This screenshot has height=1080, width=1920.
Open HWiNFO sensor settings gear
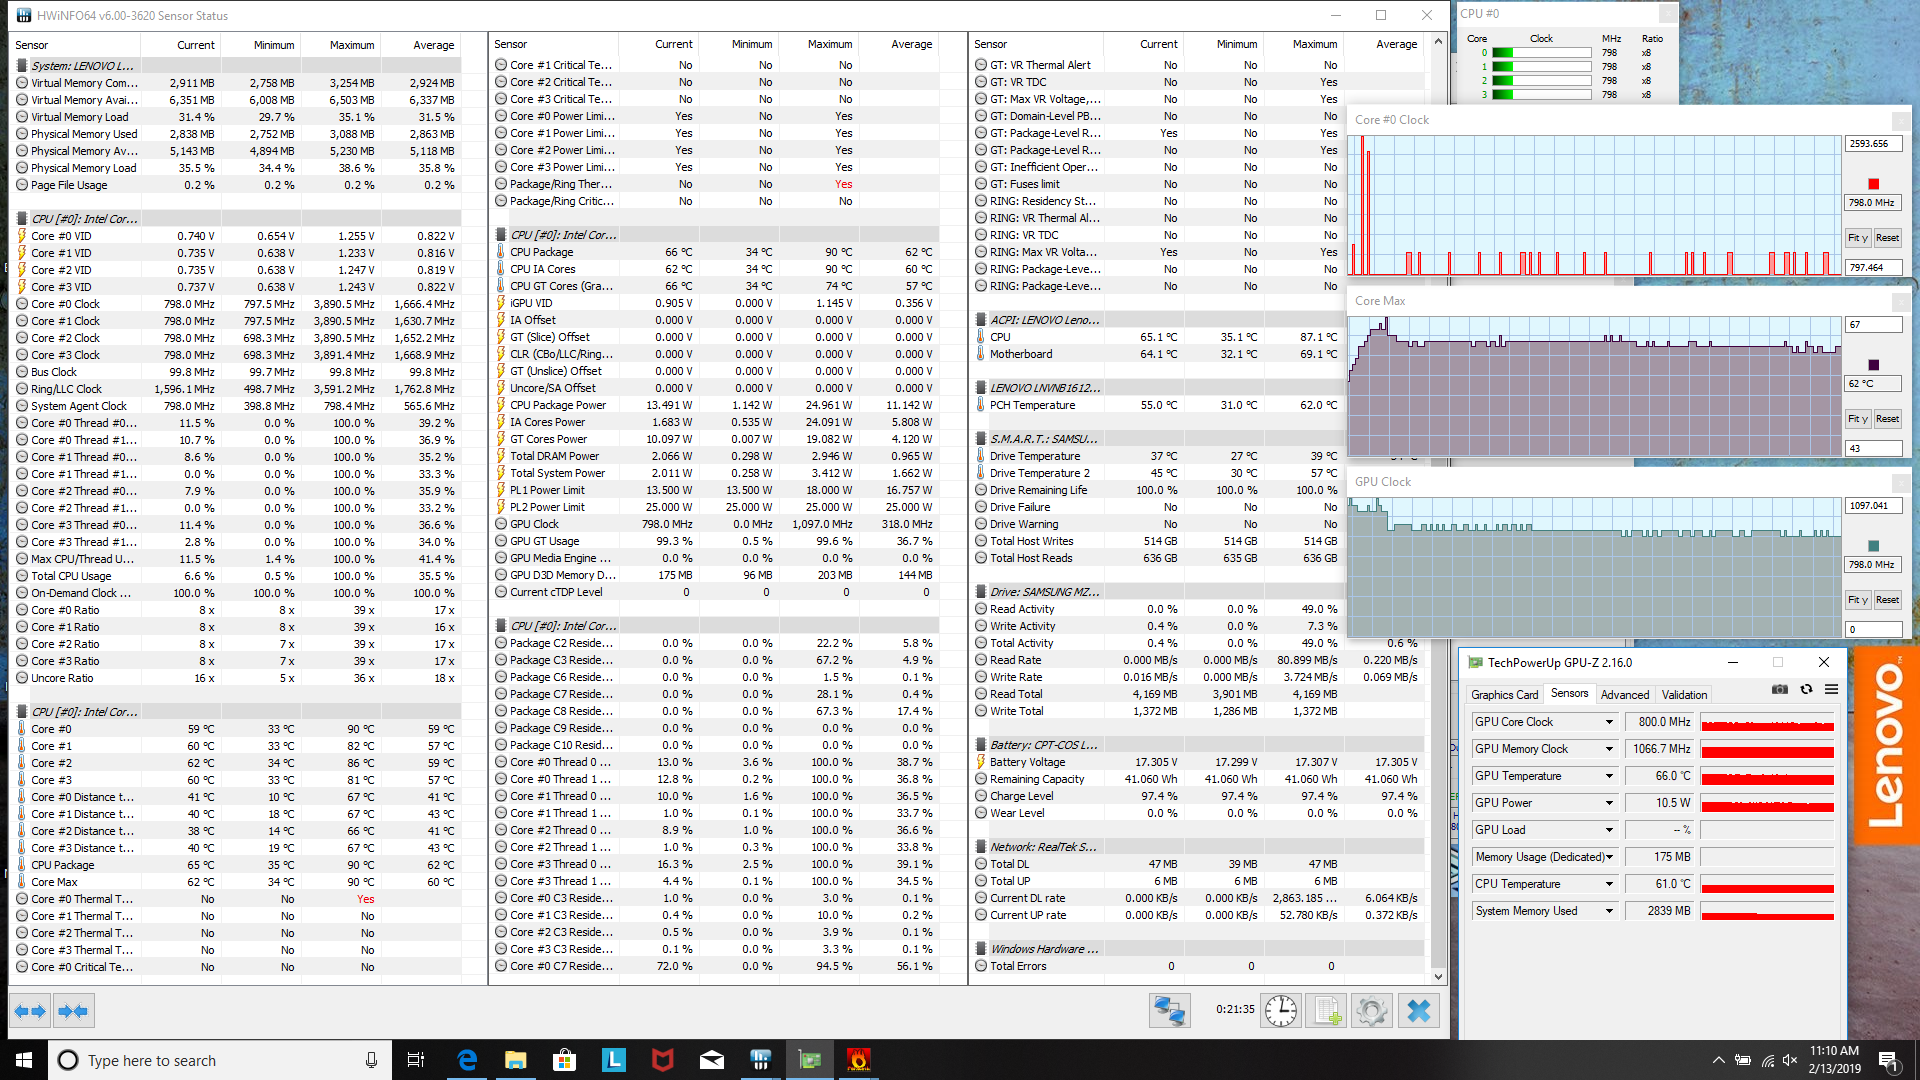[1372, 1011]
